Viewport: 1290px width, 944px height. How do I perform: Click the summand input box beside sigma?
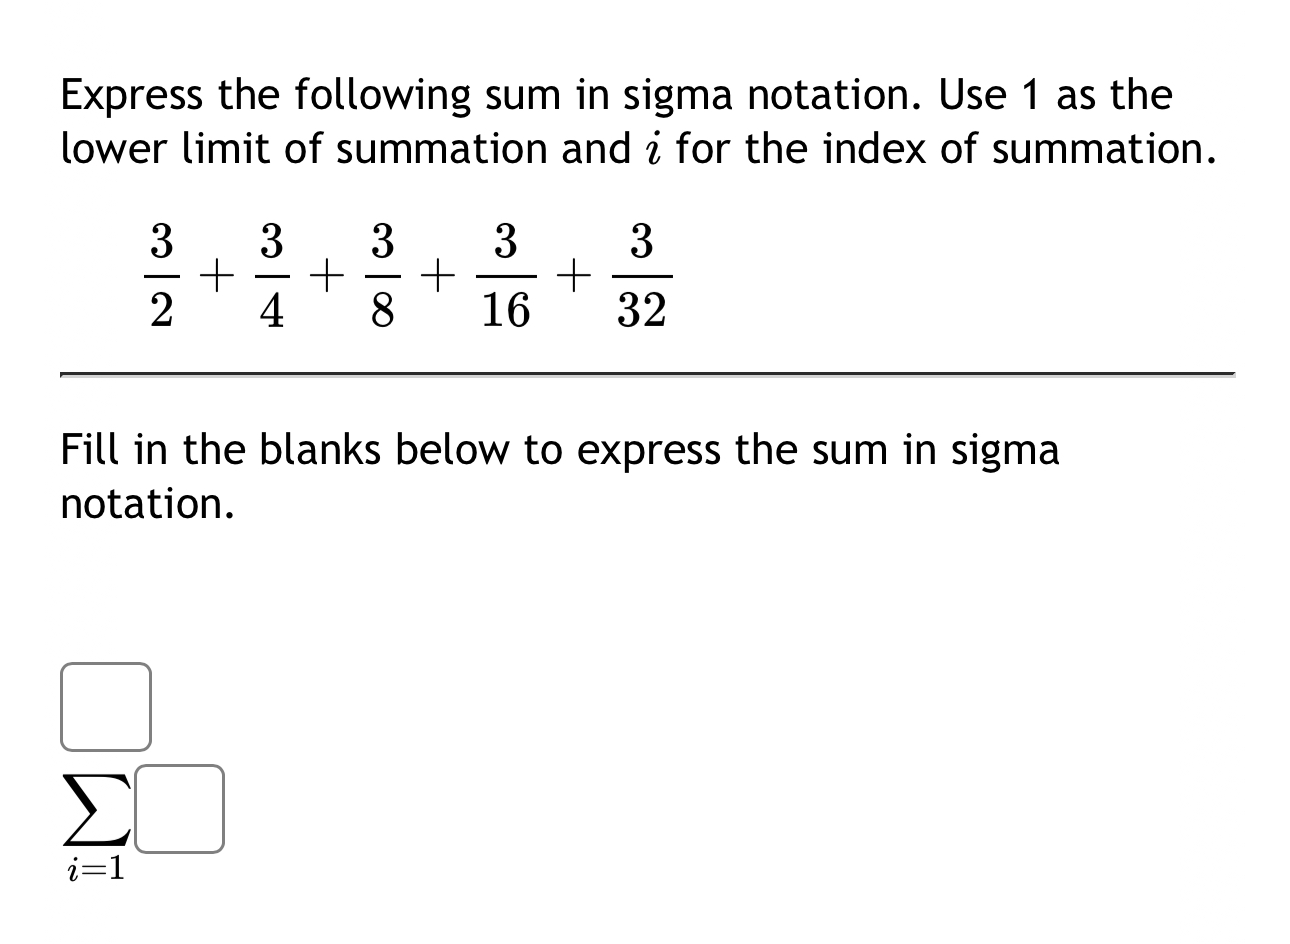(180, 809)
